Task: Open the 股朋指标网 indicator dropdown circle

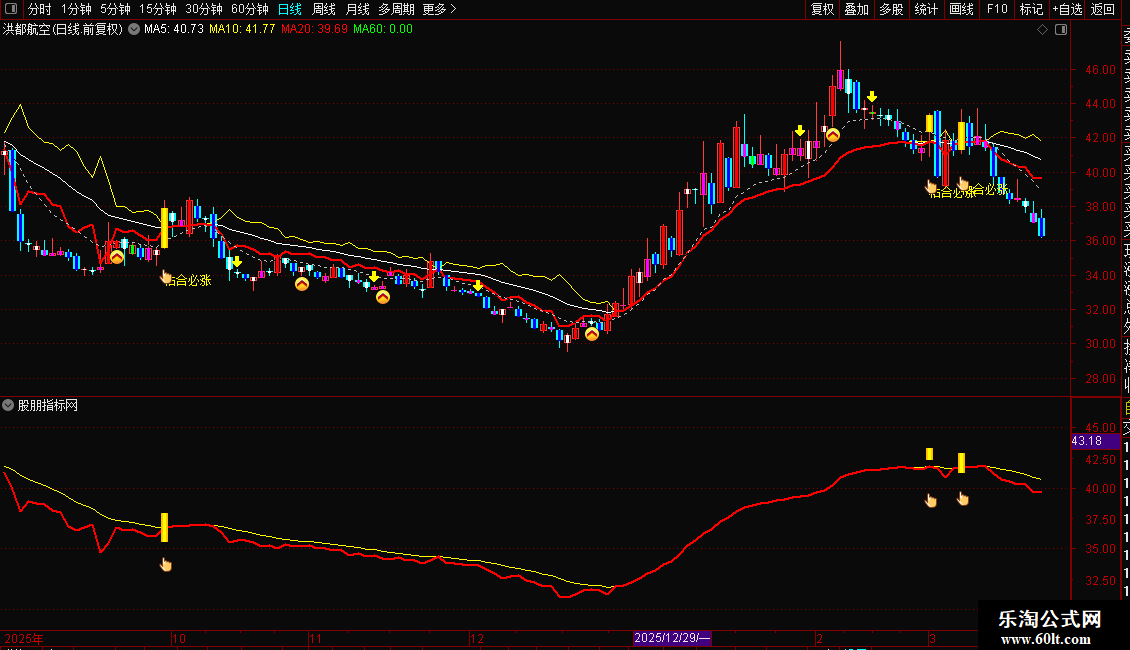Action: [8, 406]
